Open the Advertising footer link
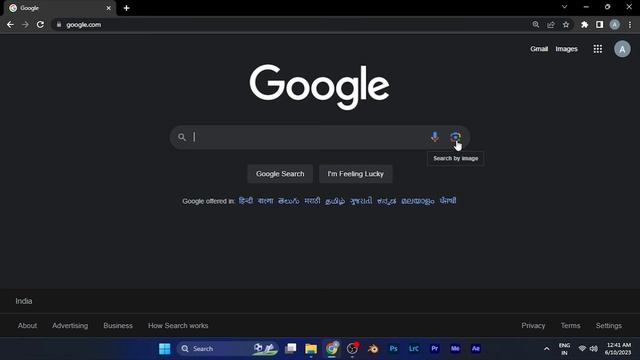Image resolution: width=640 pixels, height=360 pixels. click(x=70, y=326)
